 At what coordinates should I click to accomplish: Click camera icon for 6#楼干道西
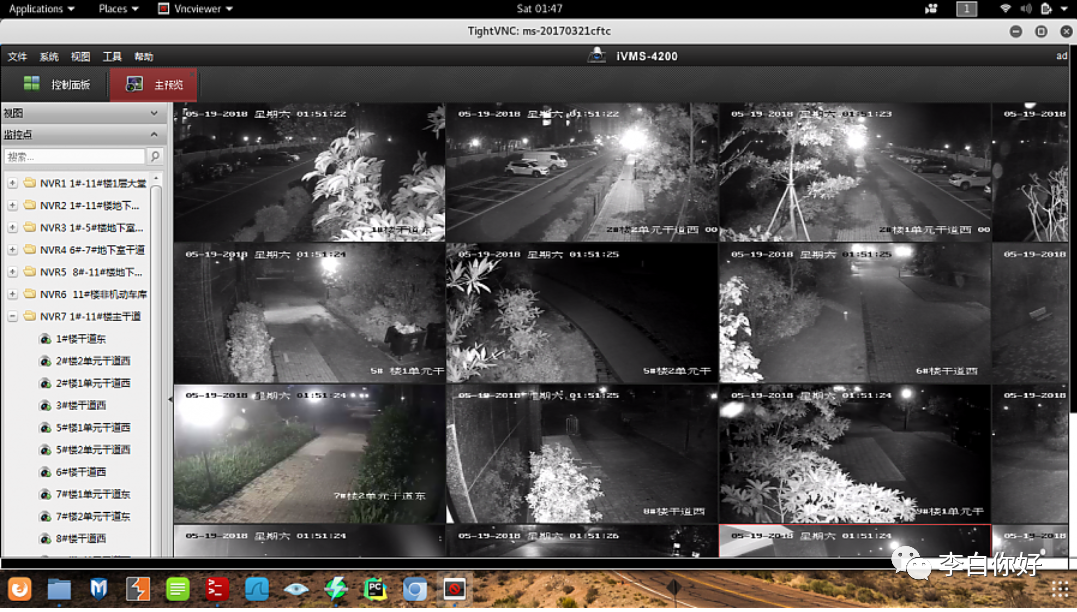[45, 473]
